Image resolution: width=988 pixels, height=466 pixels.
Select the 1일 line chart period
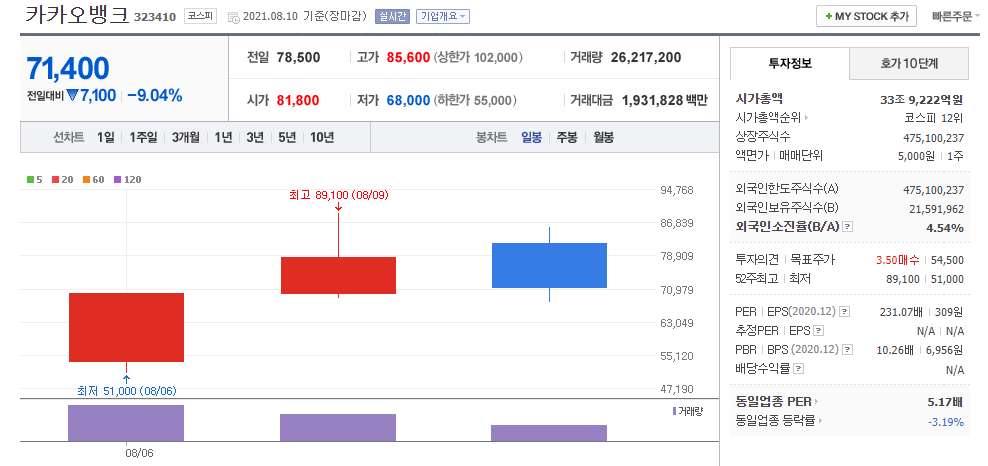tap(106, 137)
